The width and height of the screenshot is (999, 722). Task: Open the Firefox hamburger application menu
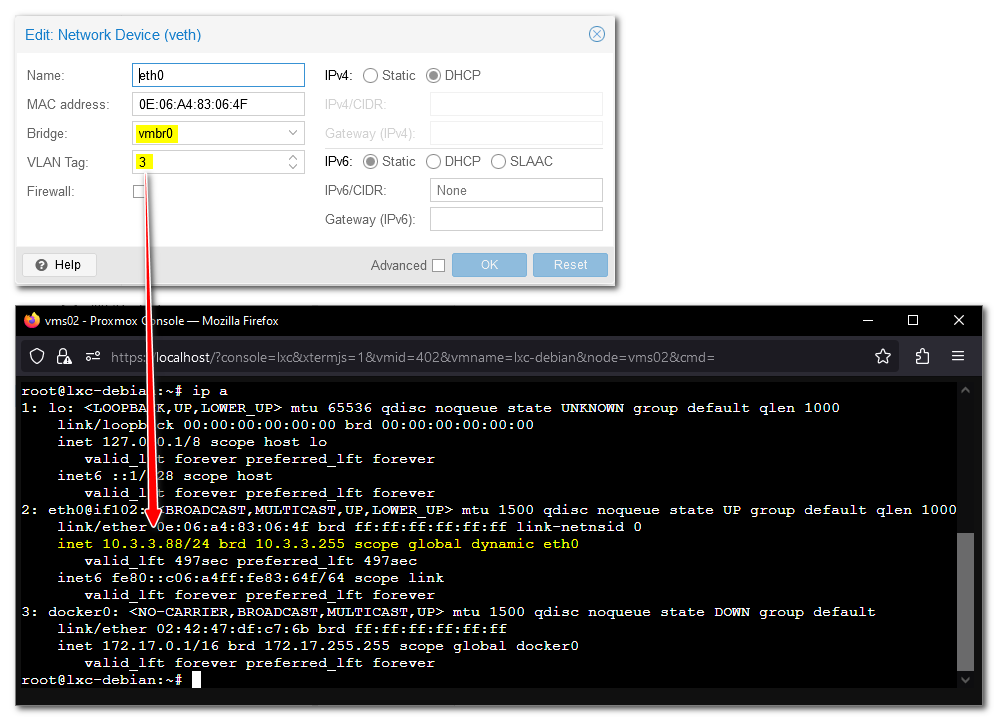point(958,356)
